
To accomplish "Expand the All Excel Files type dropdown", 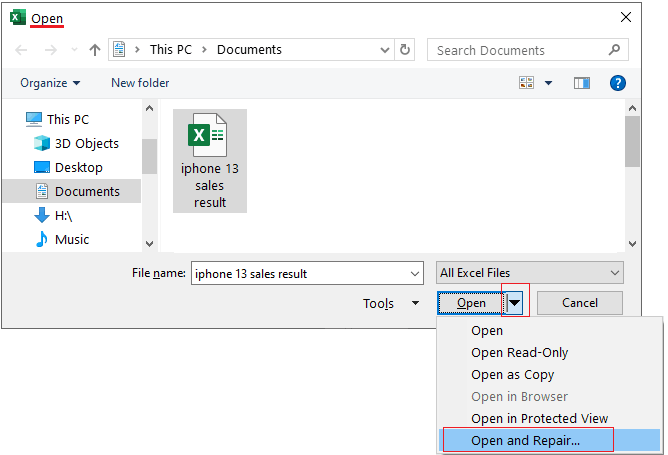I will click(x=530, y=273).
